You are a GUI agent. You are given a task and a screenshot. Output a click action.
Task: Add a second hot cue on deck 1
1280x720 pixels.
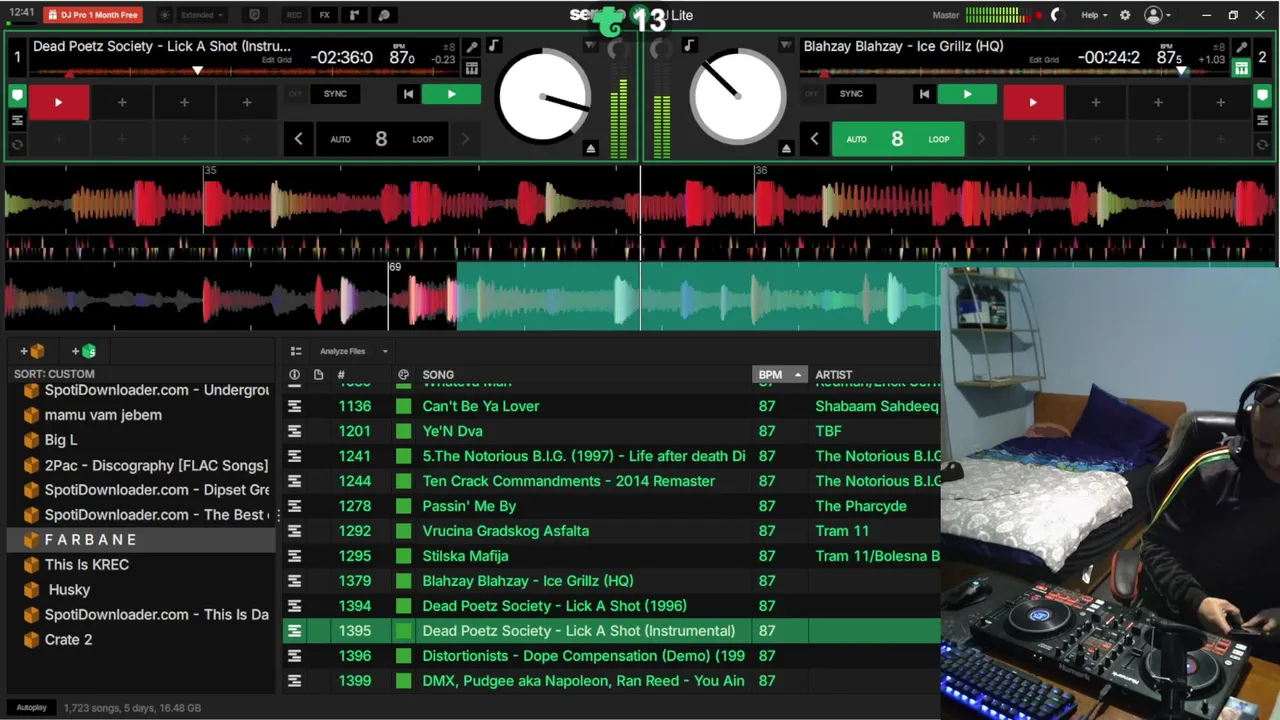coord(121,102)
